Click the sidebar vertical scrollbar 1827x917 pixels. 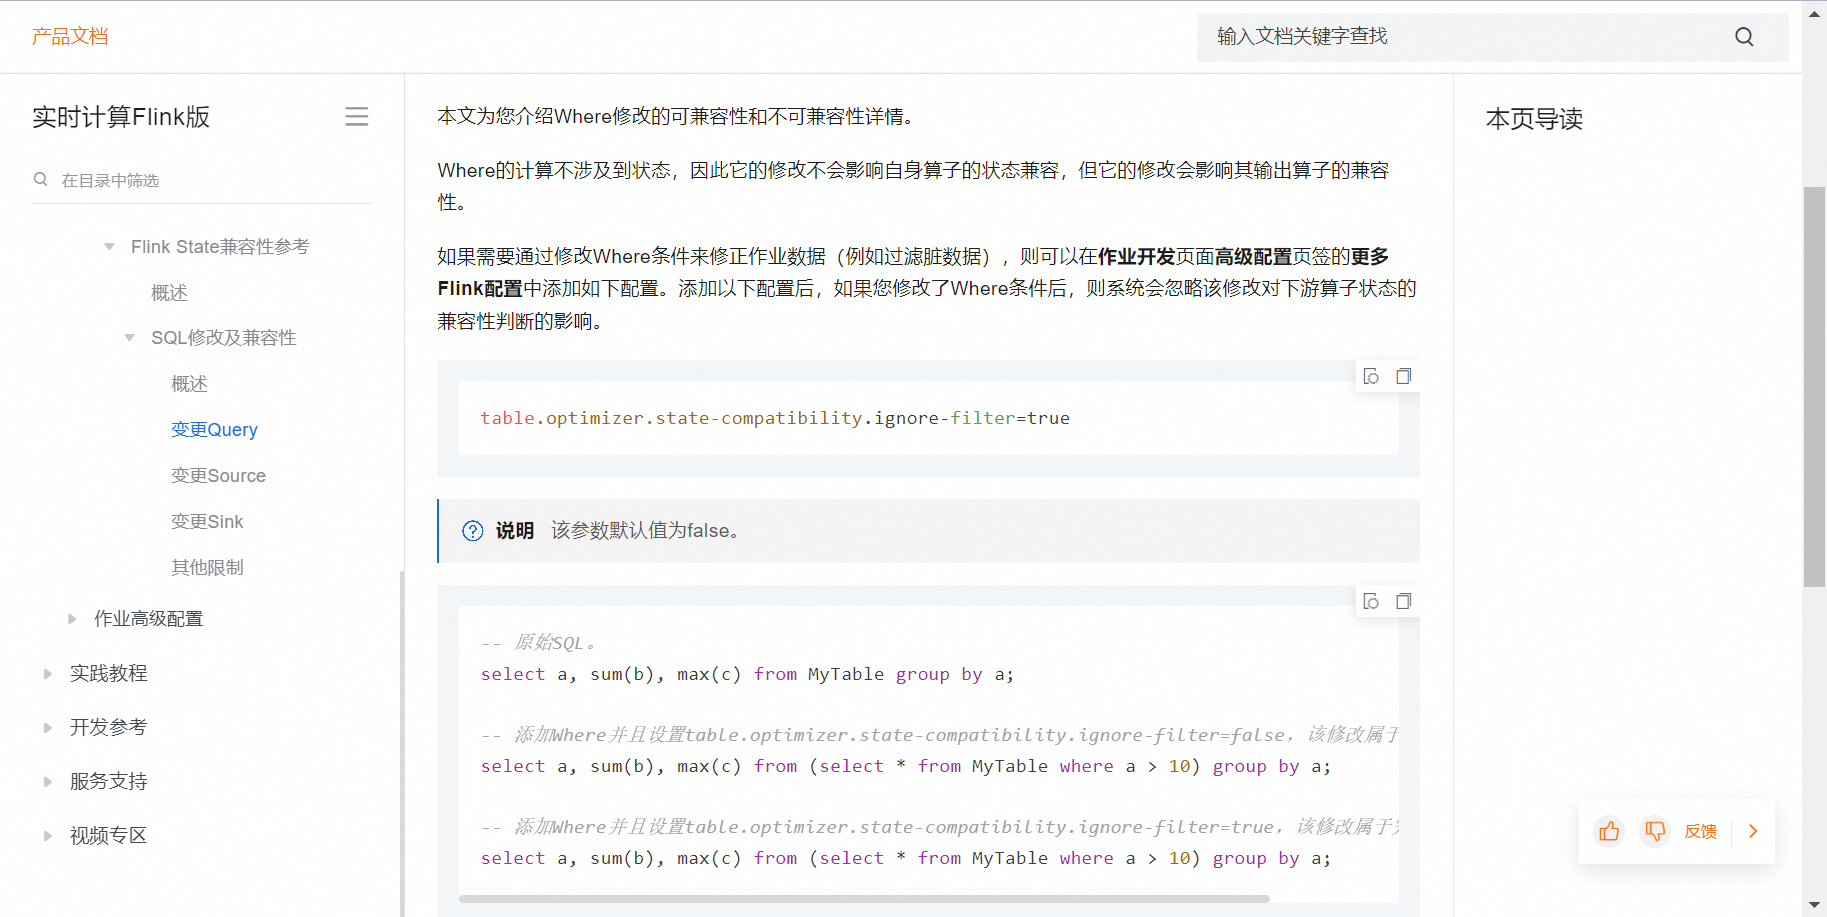[402, 743]
